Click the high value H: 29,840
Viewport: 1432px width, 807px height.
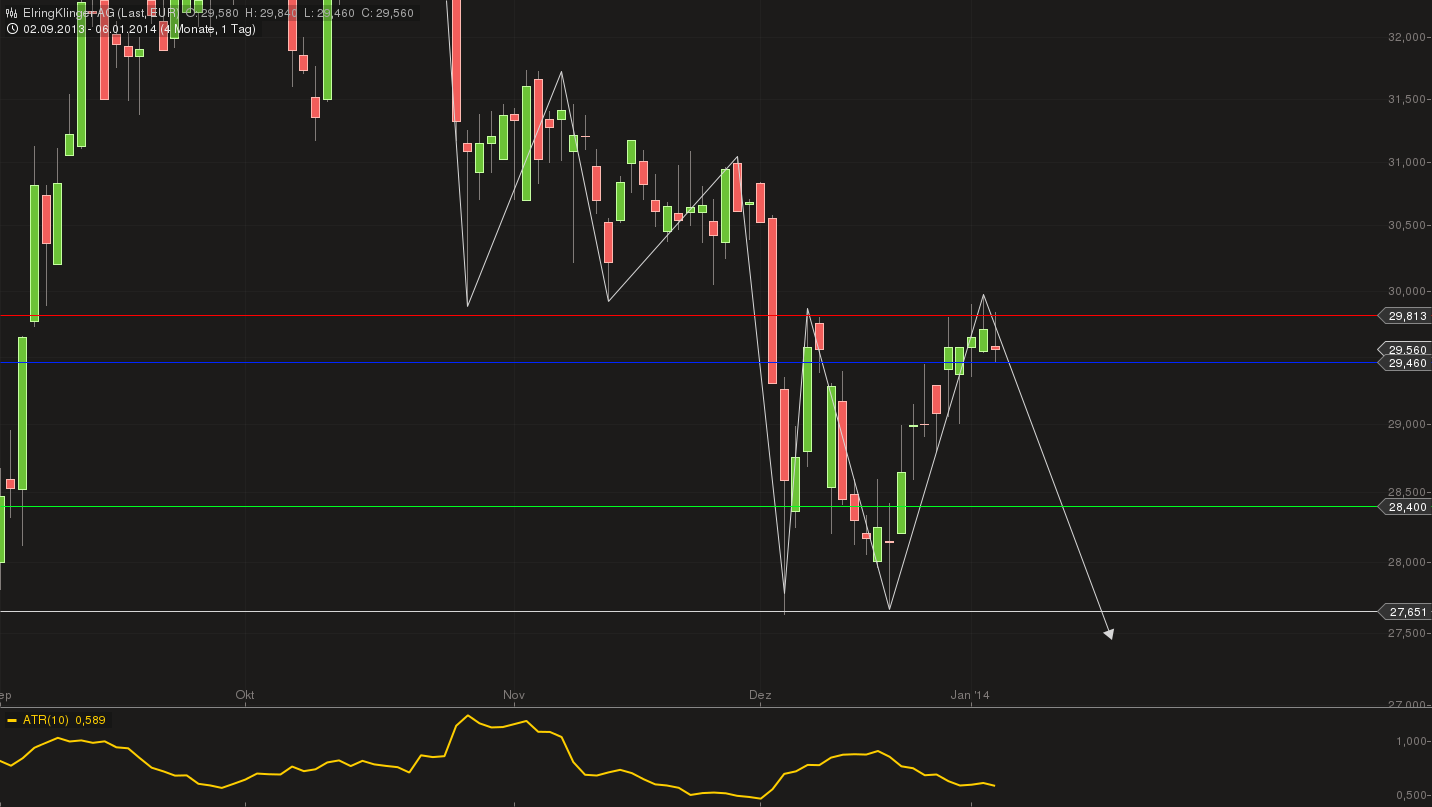click(x=272, y=13)
